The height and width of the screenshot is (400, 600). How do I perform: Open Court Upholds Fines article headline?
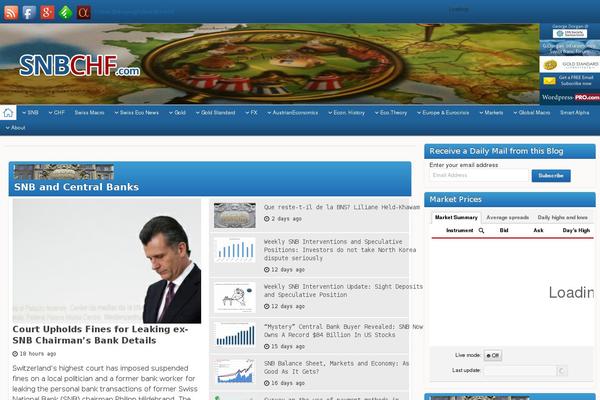click(x=100, y=335)
